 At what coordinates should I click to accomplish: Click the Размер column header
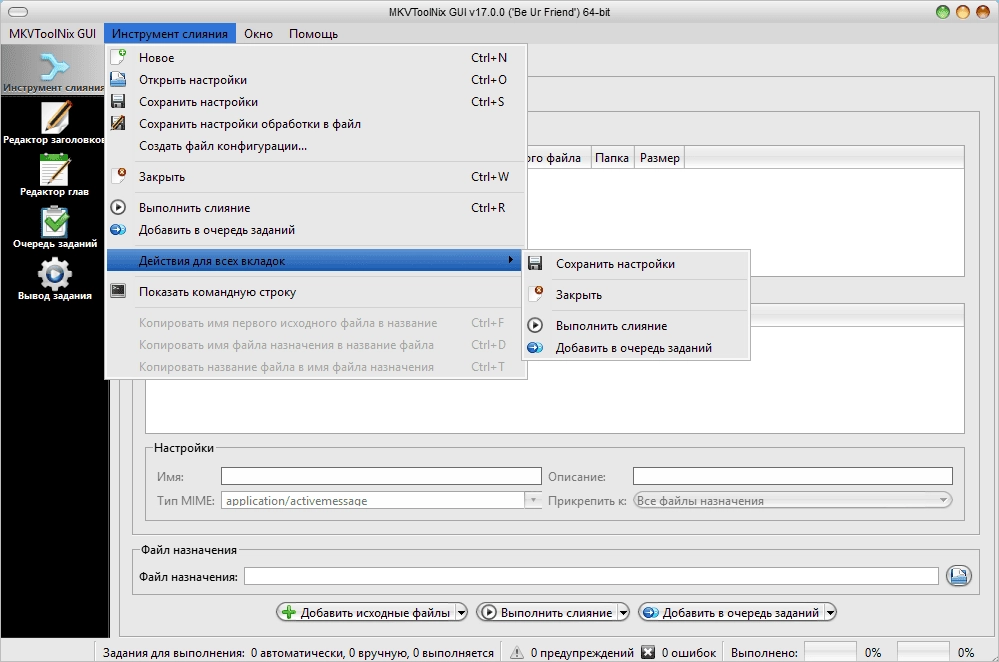[x=659, y=157]
